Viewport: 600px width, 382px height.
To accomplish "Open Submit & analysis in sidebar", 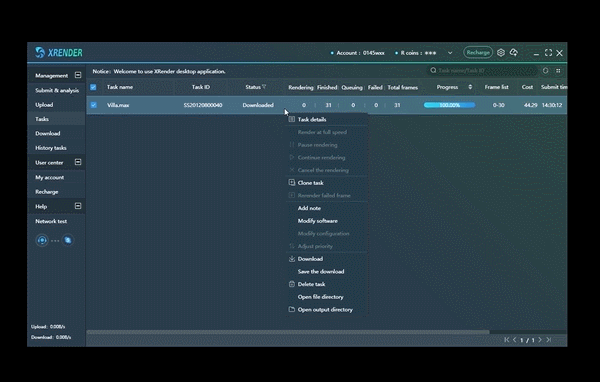I will (x=57, y=90).
